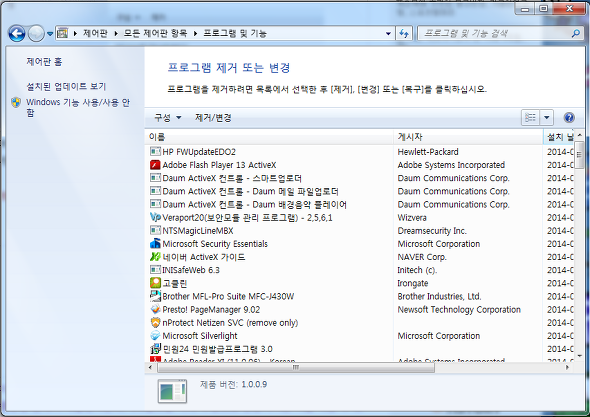Select the 고클린 program icon
Viewport: 590px width, 417px height.
pos(155,283)
